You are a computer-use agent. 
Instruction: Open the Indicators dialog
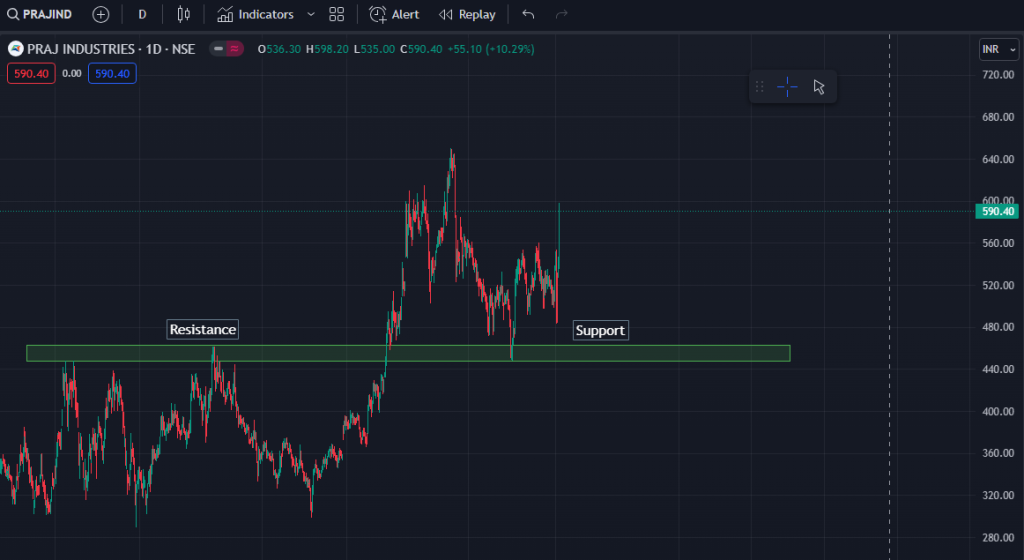click(x=255, y=14)
